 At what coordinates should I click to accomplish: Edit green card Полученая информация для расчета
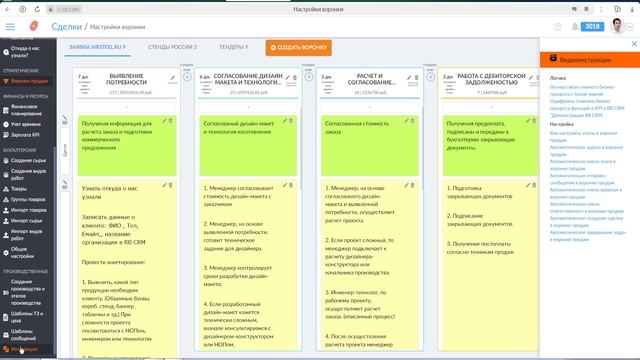pyautogui.click(x=164, y=120)
